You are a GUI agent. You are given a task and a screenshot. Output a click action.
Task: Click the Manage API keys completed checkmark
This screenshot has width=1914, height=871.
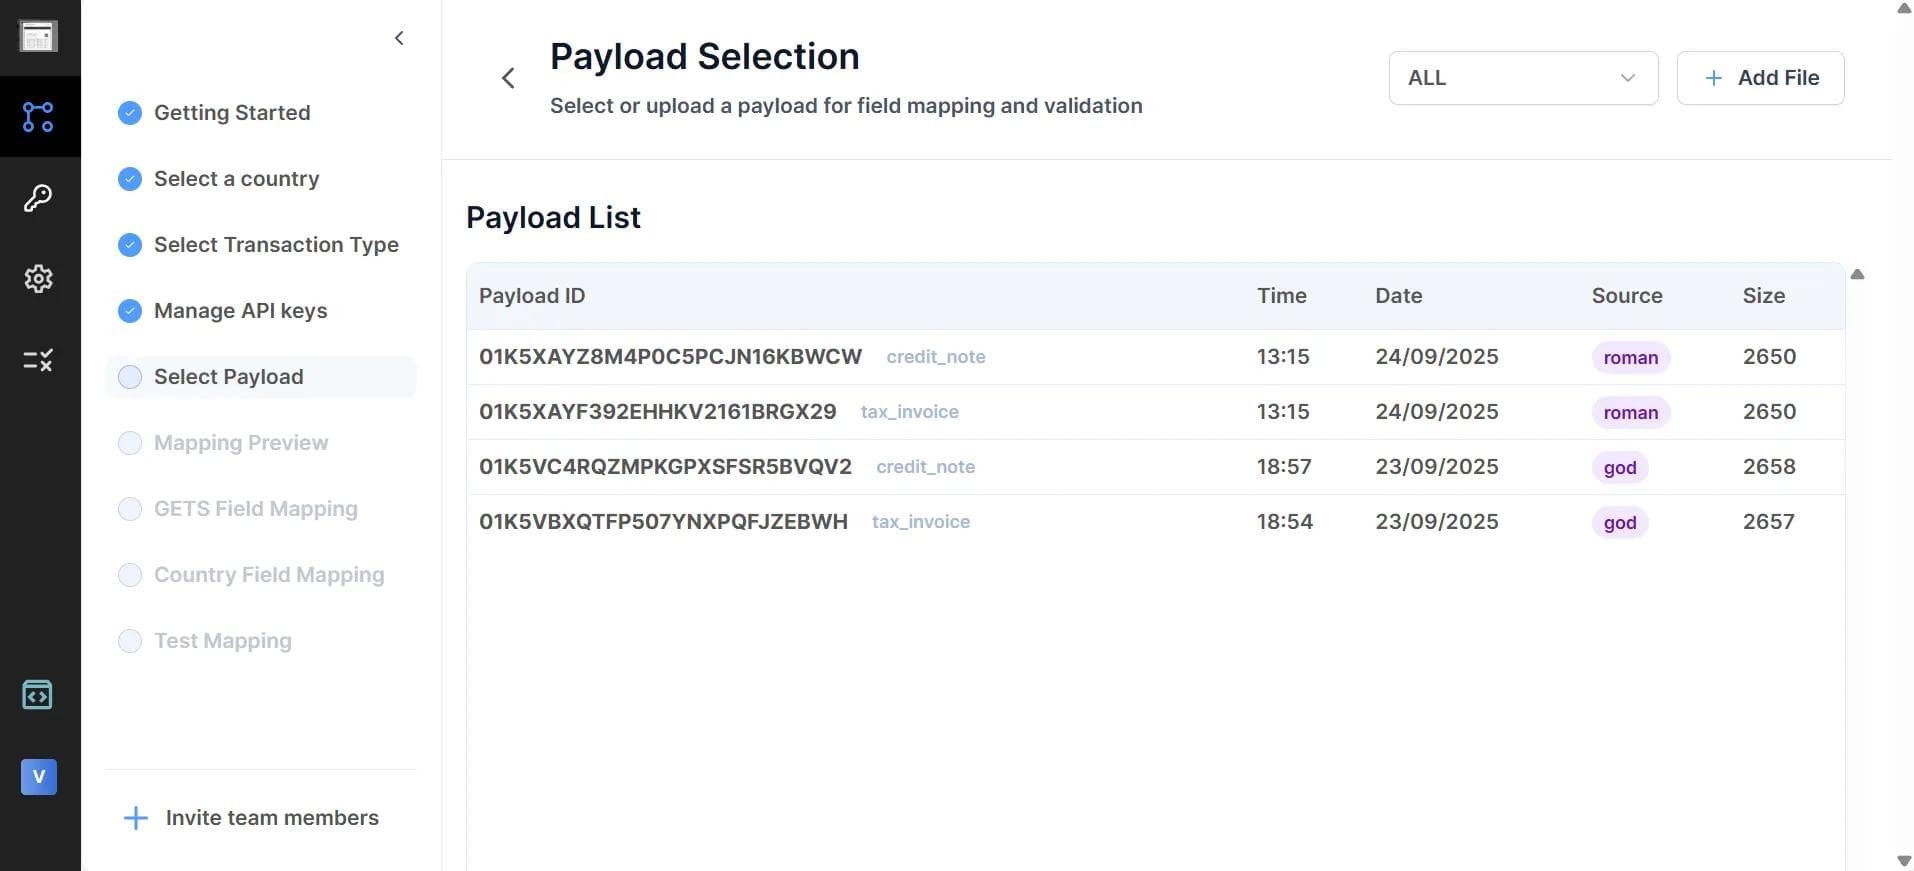click(x=130, y=311)
